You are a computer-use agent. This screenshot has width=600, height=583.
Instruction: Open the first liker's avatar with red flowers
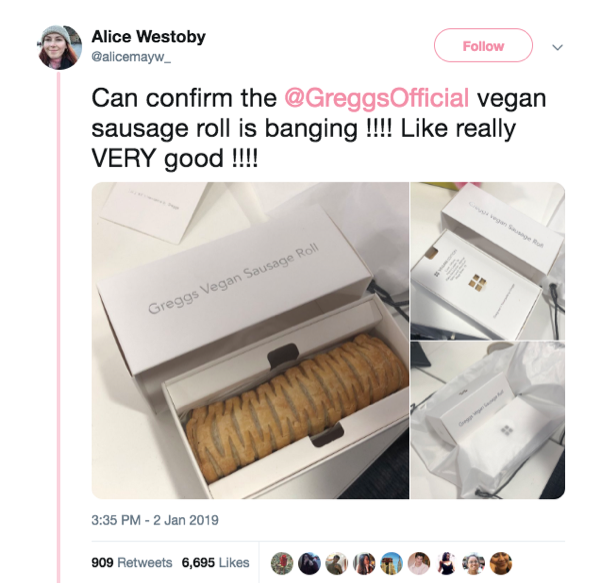[282, 563]
